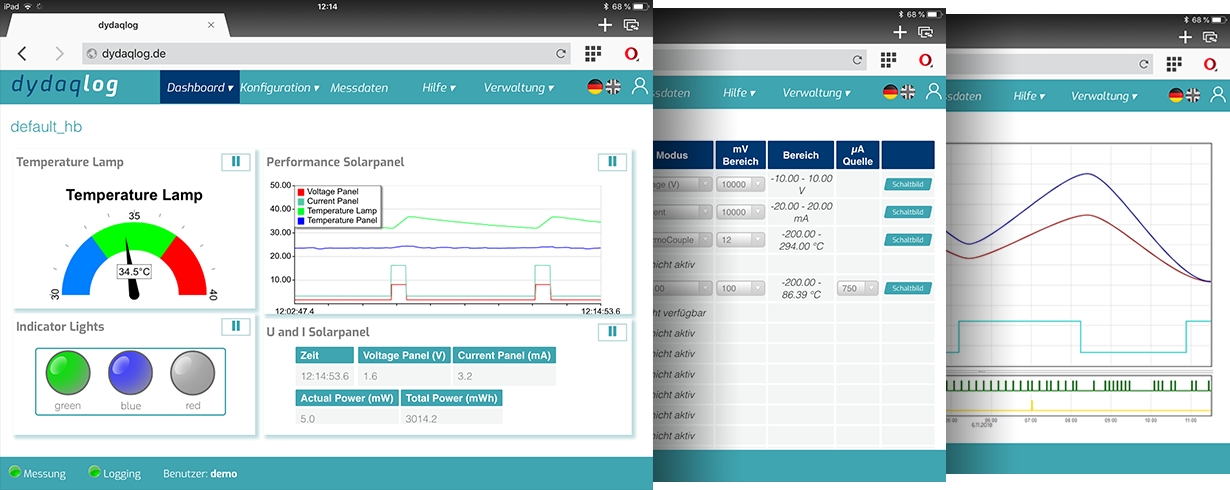
Task: Select the blue indicator light
Action: click(x=130, y=372)
